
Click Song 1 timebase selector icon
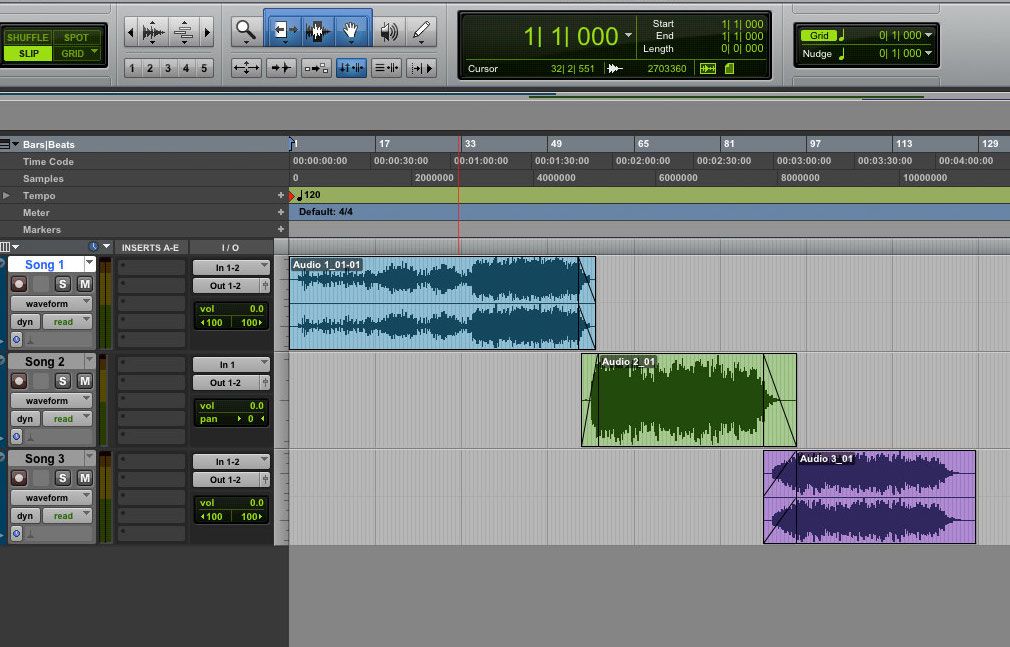(x=17, y=339)
